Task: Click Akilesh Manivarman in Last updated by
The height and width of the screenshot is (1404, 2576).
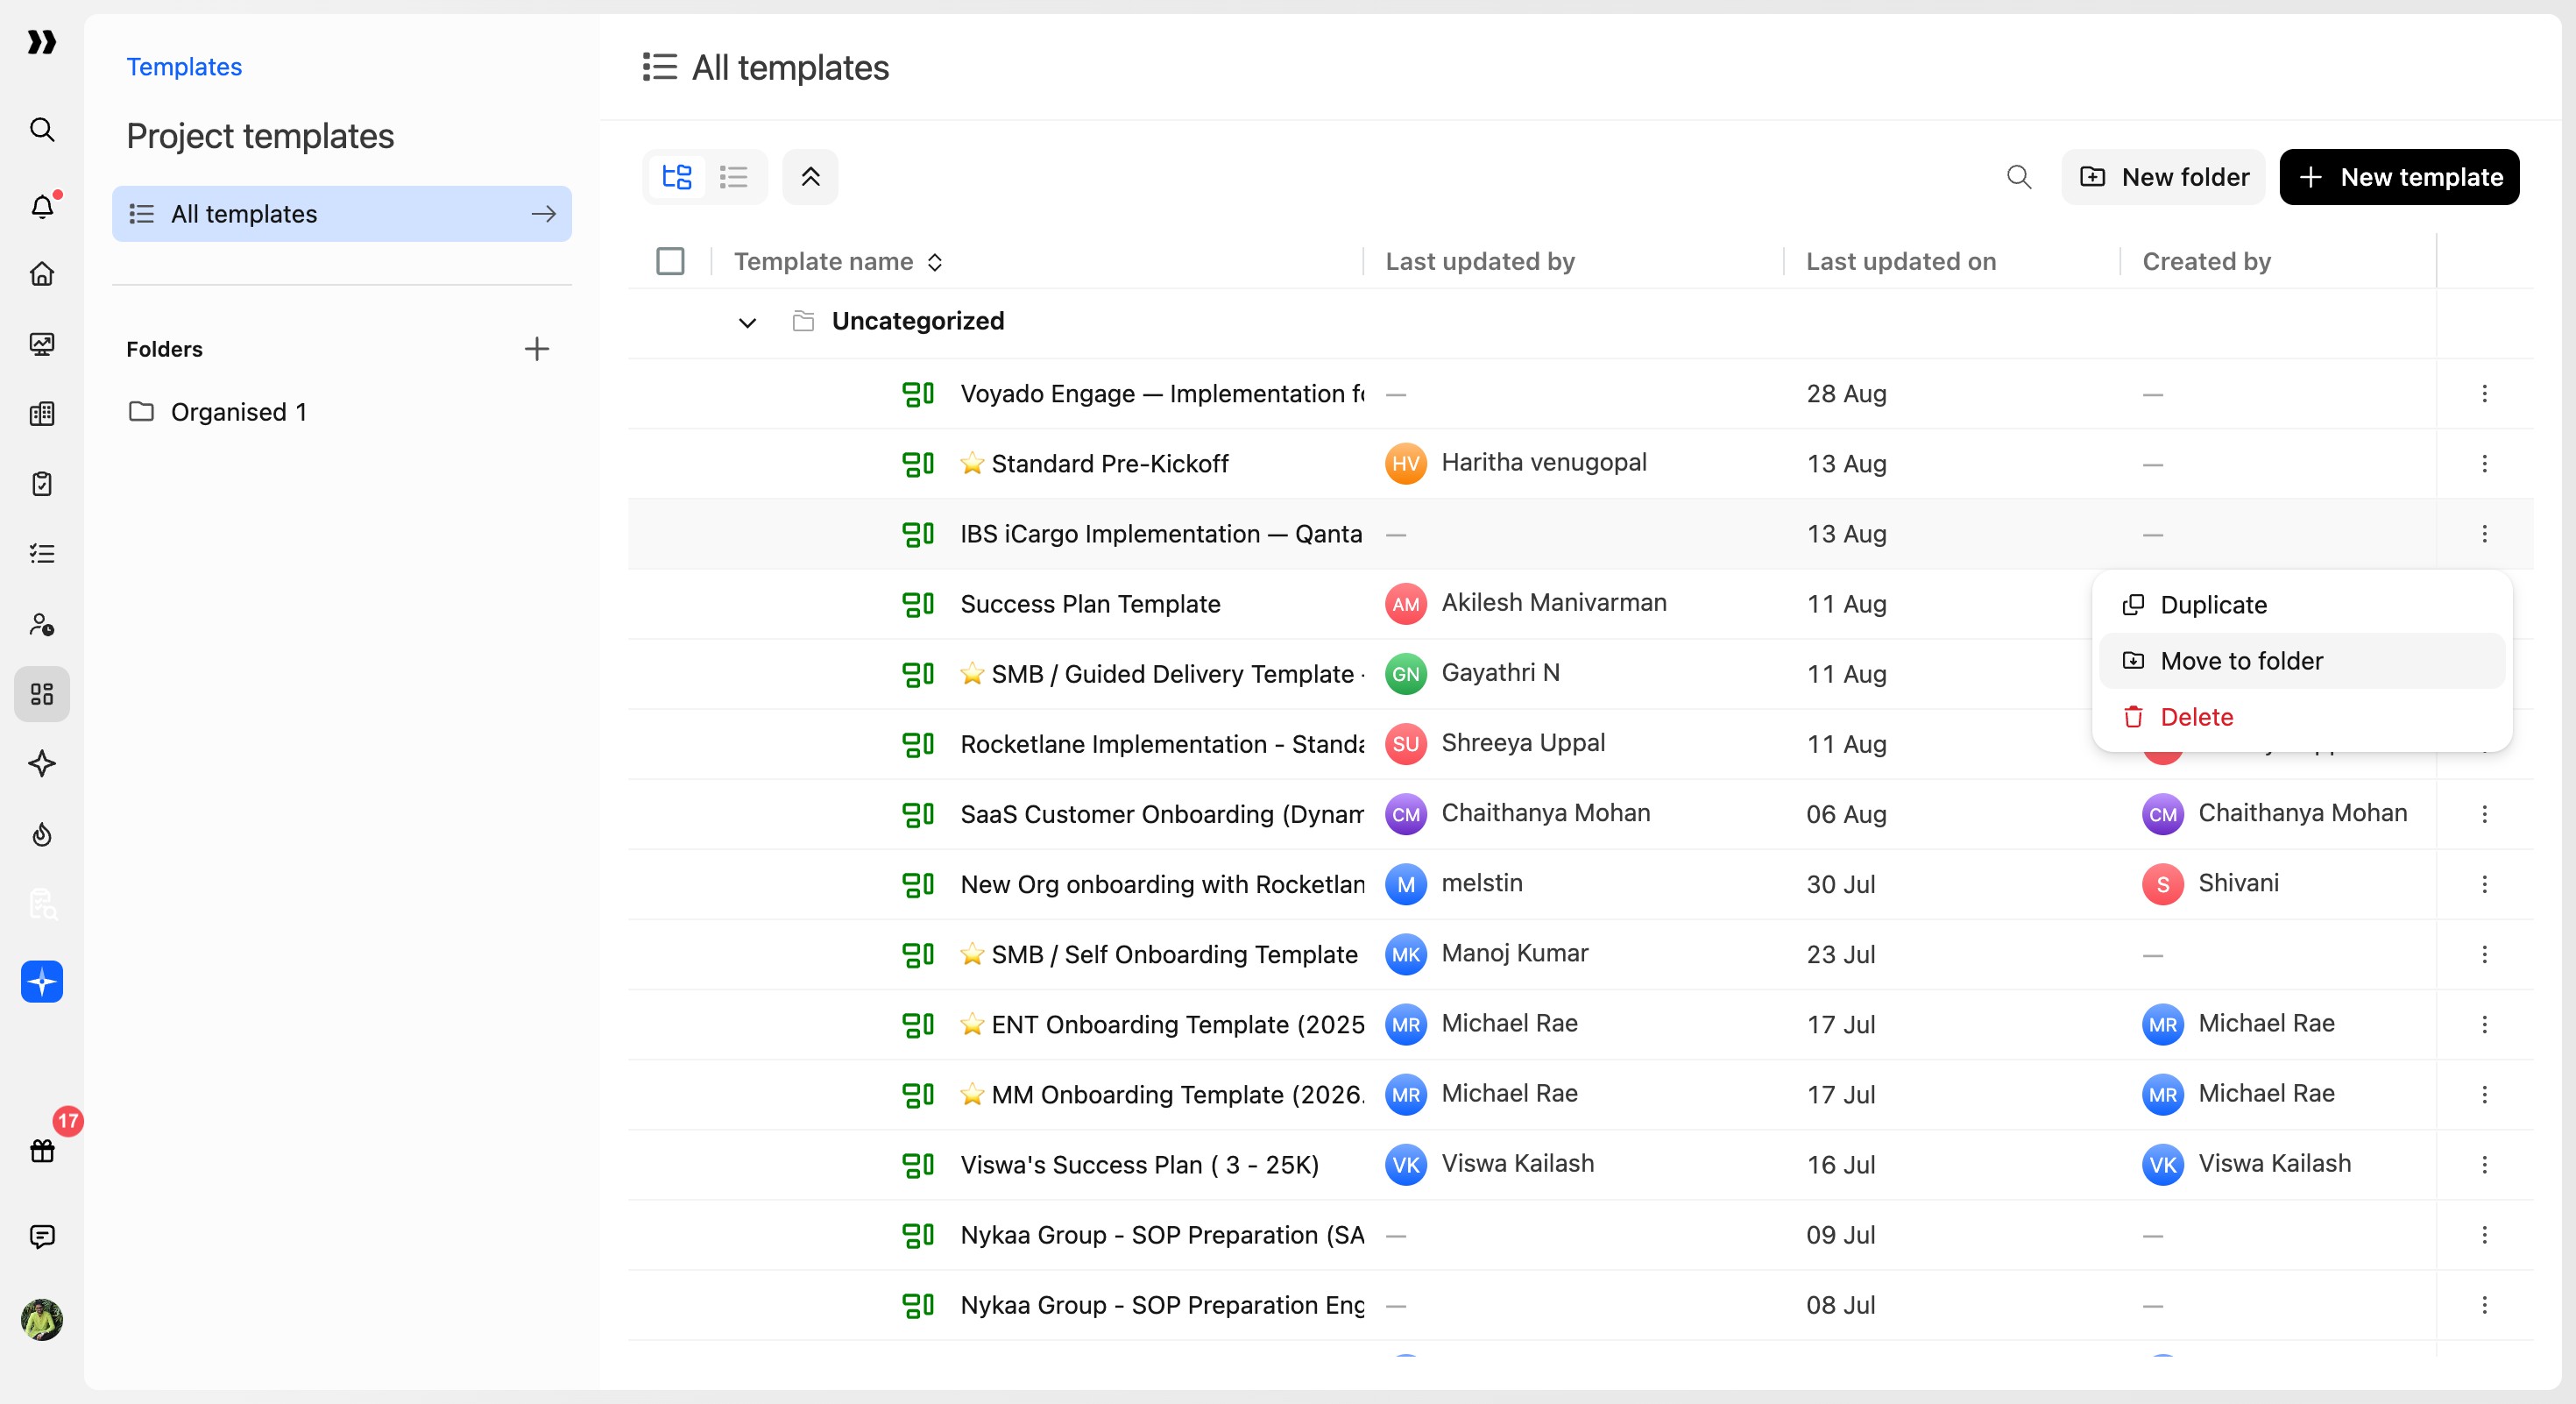Action: click(x=1554, y=603)
